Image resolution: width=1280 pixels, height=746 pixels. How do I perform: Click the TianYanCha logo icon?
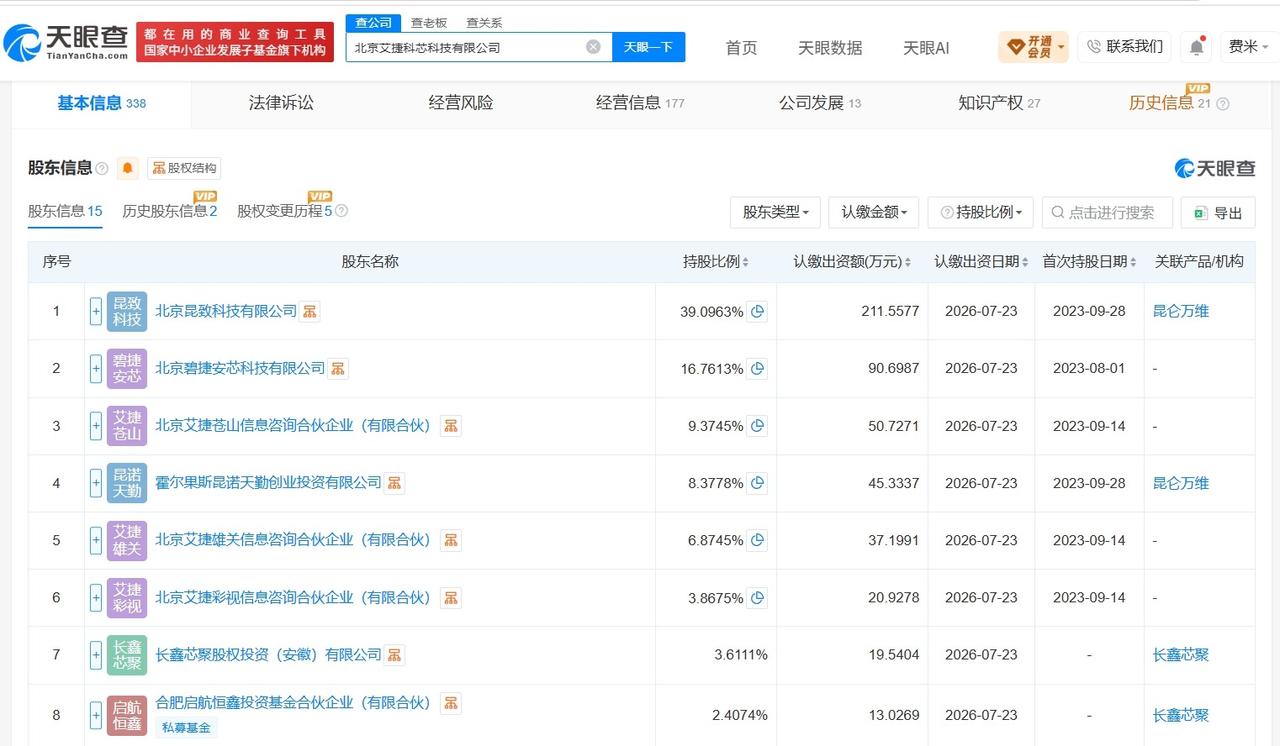click(x=22, y=43)
